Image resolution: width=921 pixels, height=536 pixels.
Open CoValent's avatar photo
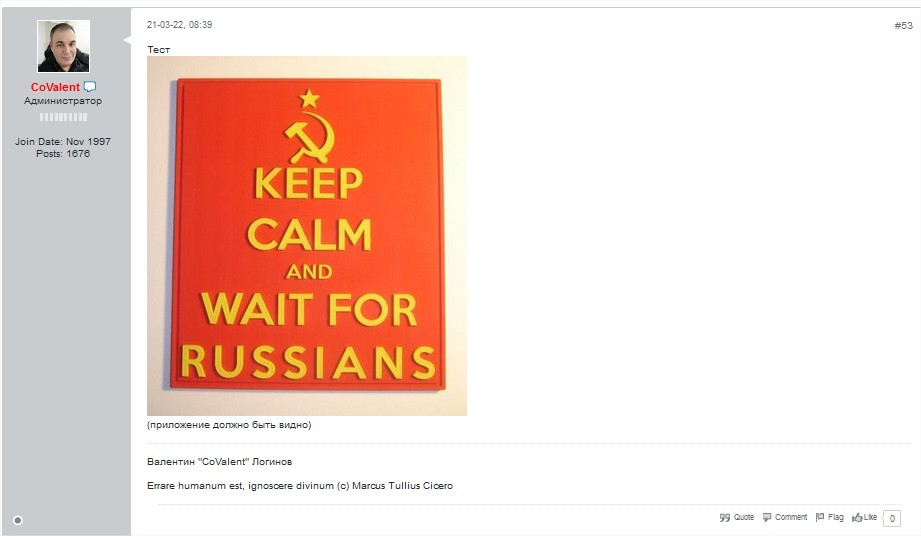pos(63,46)
